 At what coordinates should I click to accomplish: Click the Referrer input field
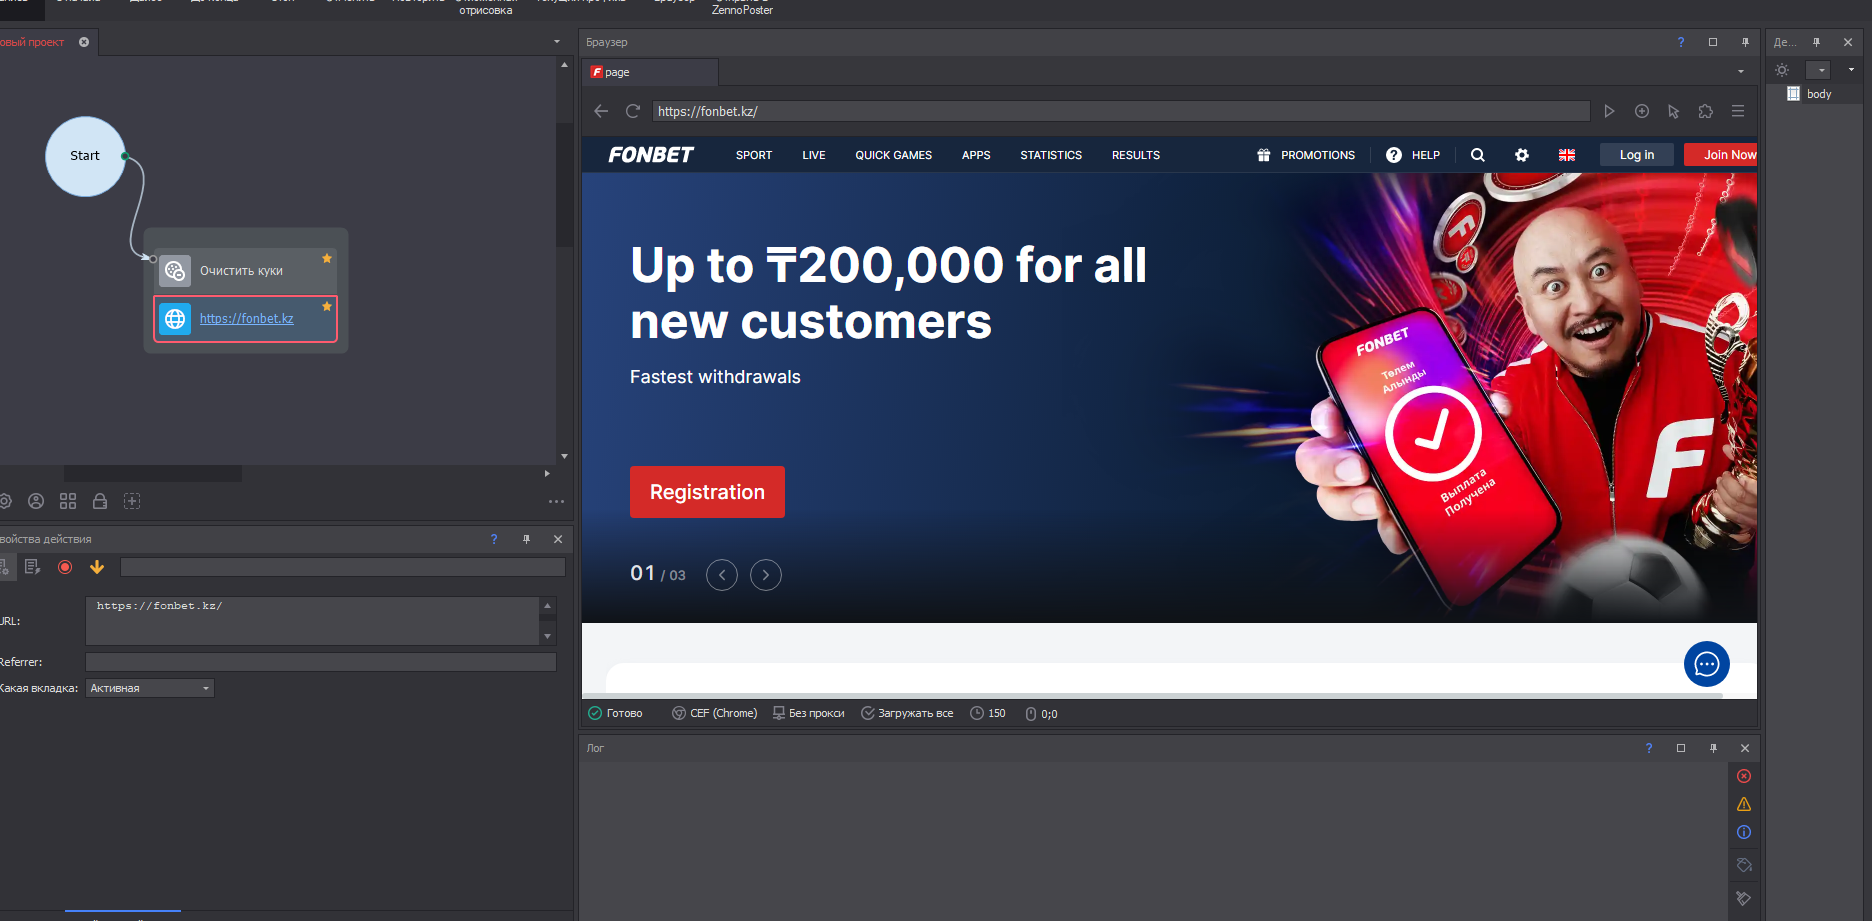coord(321,662)
